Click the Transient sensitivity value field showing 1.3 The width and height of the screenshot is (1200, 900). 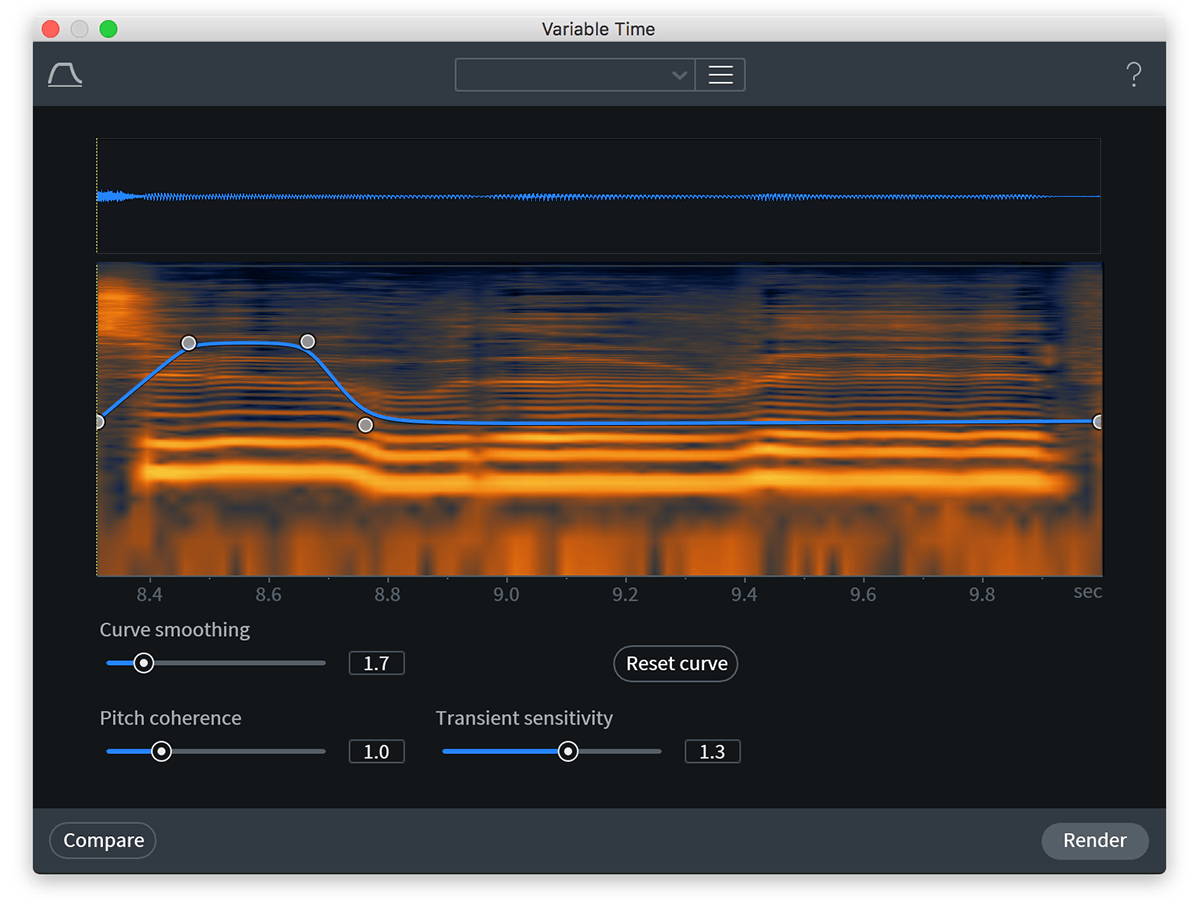(x=712, y=750)
